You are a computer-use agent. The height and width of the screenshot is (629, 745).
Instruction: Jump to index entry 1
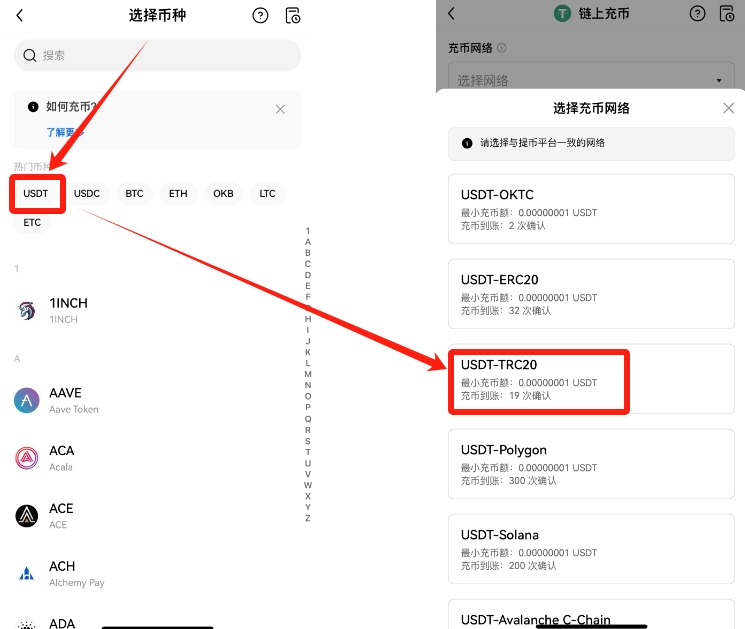(x=308, y=231)
